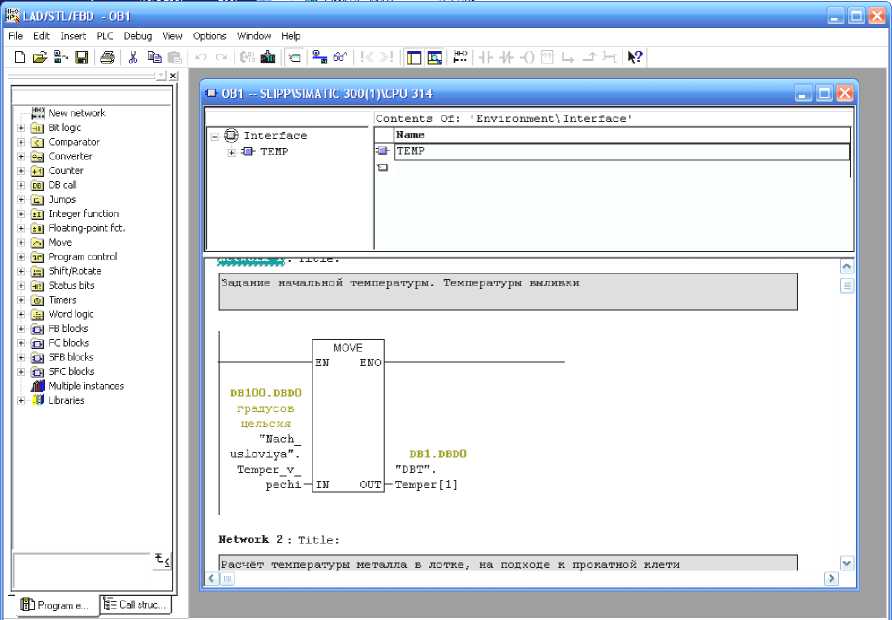Collapse the Interface tree node
Screen dimensions: 892x620
(x=215, y=136)
